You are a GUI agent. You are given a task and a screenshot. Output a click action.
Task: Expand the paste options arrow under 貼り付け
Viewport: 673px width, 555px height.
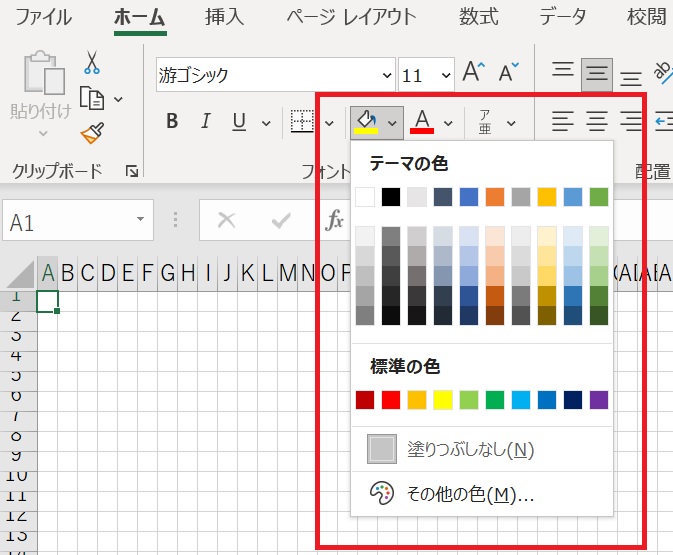43,133
